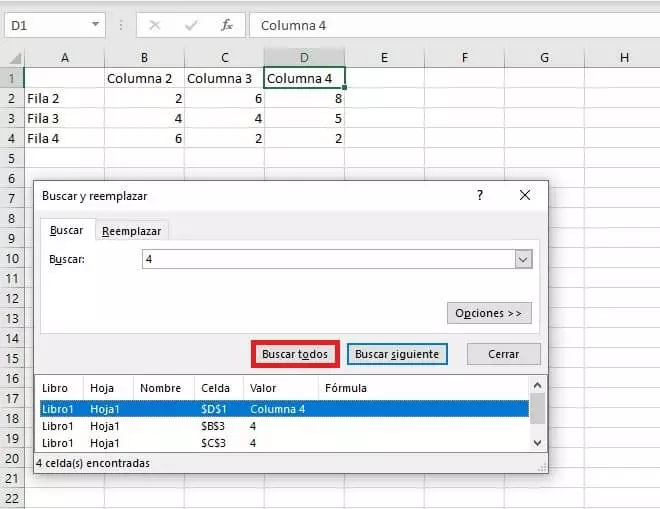Switch to the Reemplazar tab
660x509 pixels.
tap(131, 231)
